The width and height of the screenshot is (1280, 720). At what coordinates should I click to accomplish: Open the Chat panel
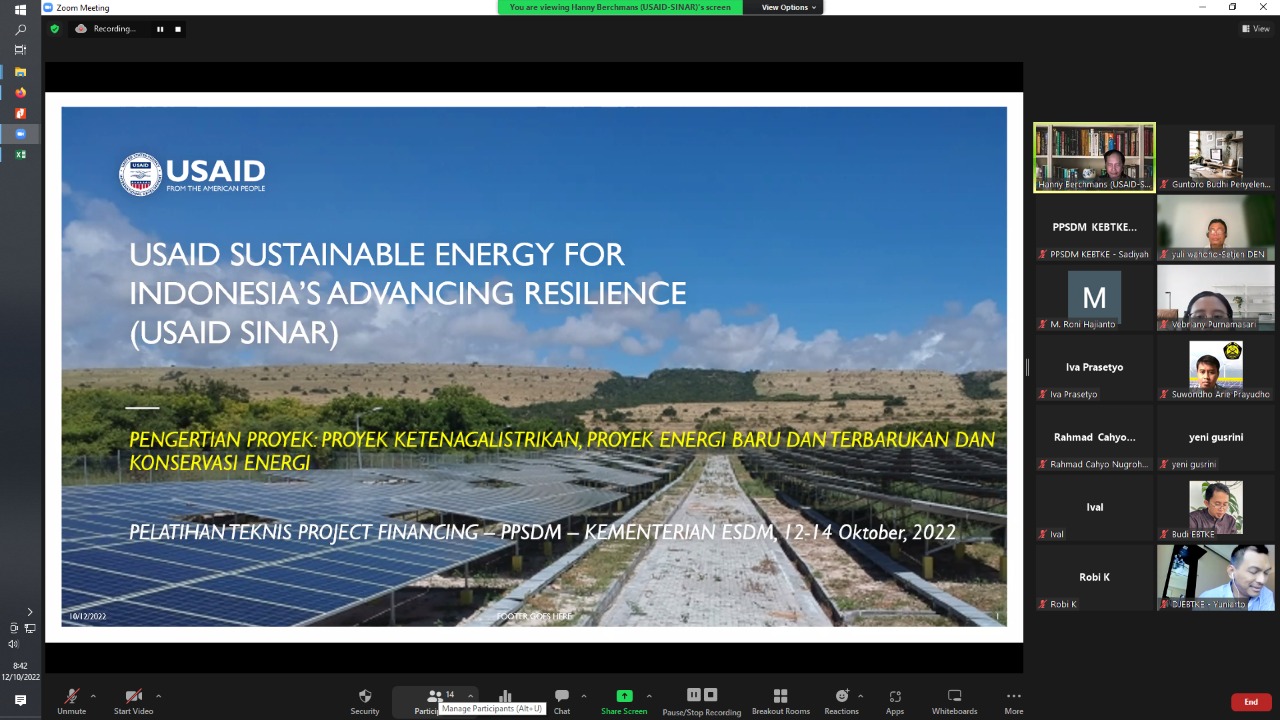(x=562, y=701)
